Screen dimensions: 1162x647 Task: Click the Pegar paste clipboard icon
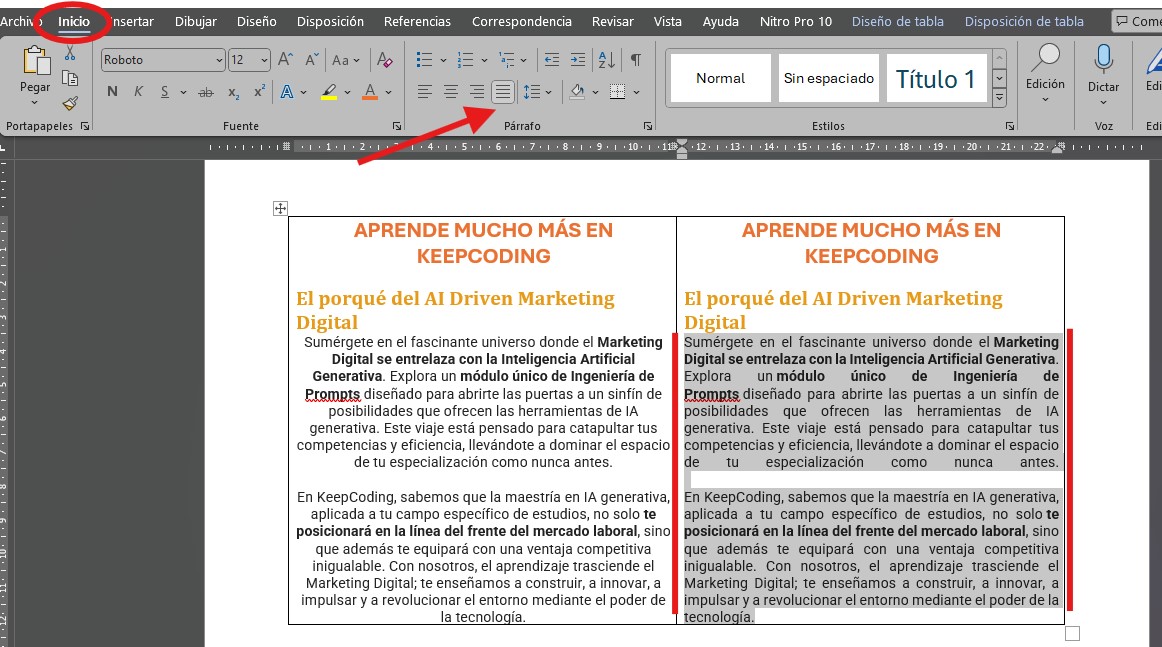[35, 61]
